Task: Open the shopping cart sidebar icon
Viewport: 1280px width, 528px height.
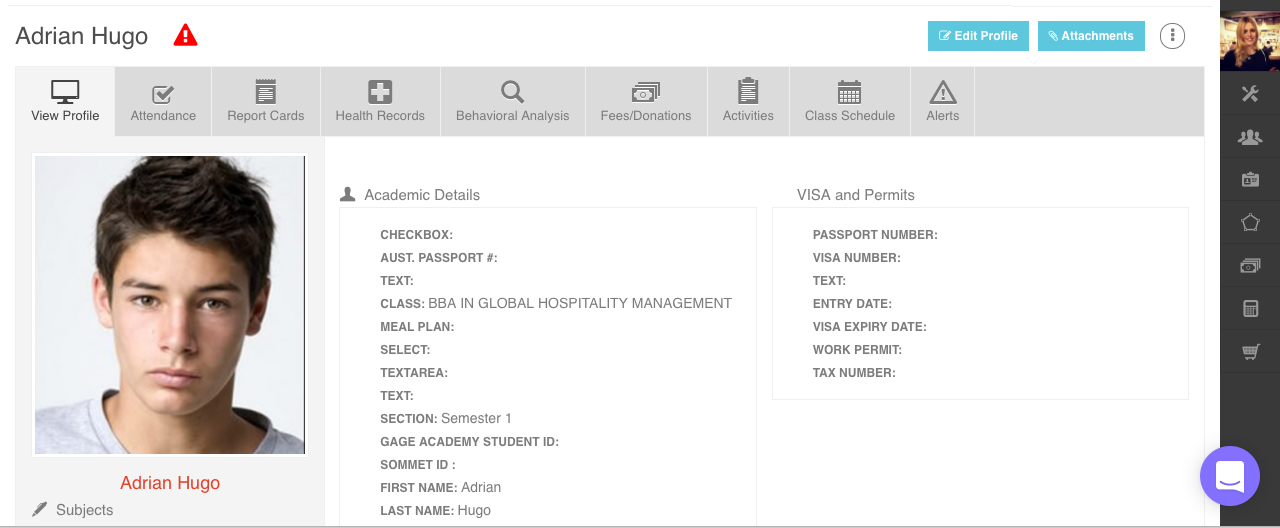Action: click(1250, 352)
